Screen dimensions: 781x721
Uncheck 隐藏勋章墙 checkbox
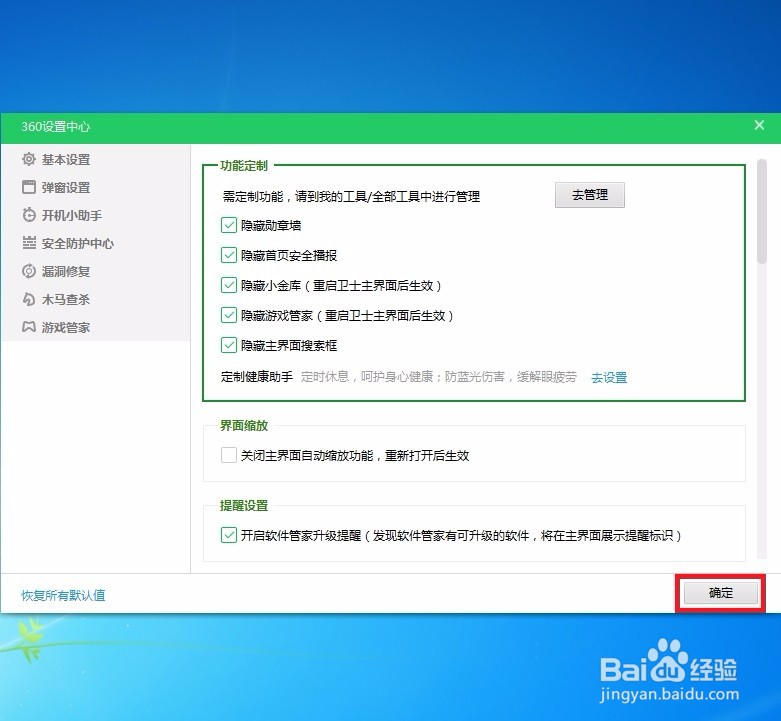click(229, 225)
